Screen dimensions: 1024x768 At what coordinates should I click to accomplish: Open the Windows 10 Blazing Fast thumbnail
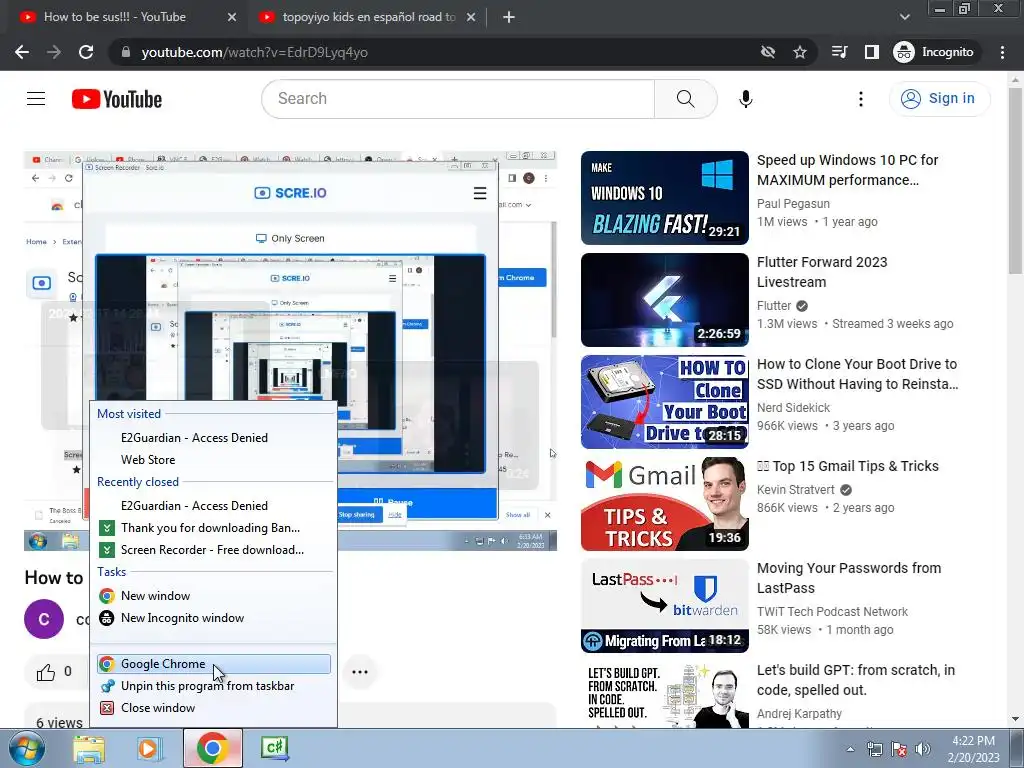pos(665,198)
